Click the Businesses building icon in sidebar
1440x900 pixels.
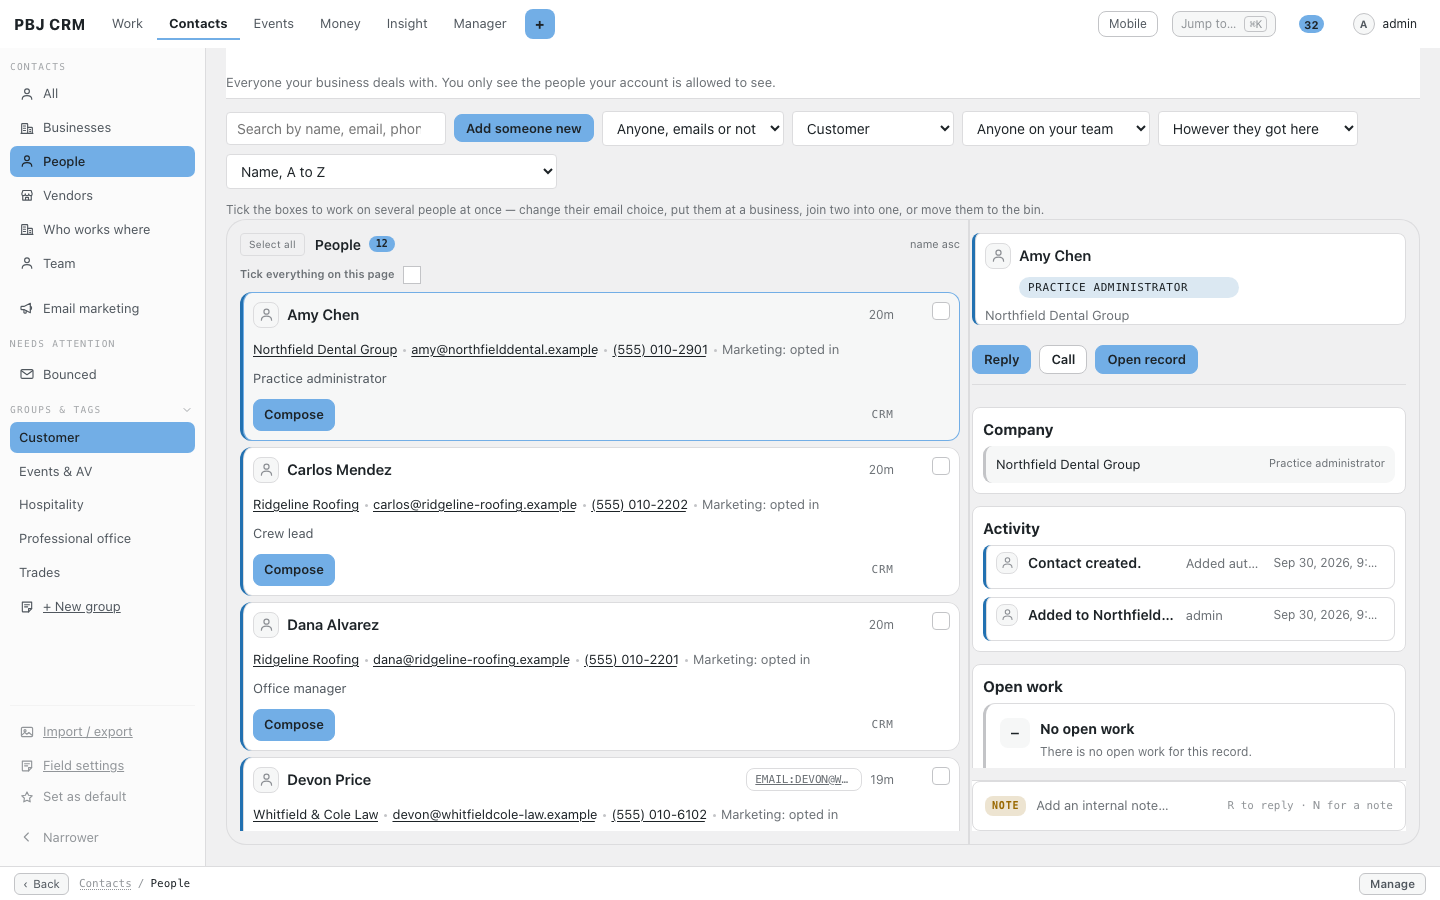click(x=27, y=128)
